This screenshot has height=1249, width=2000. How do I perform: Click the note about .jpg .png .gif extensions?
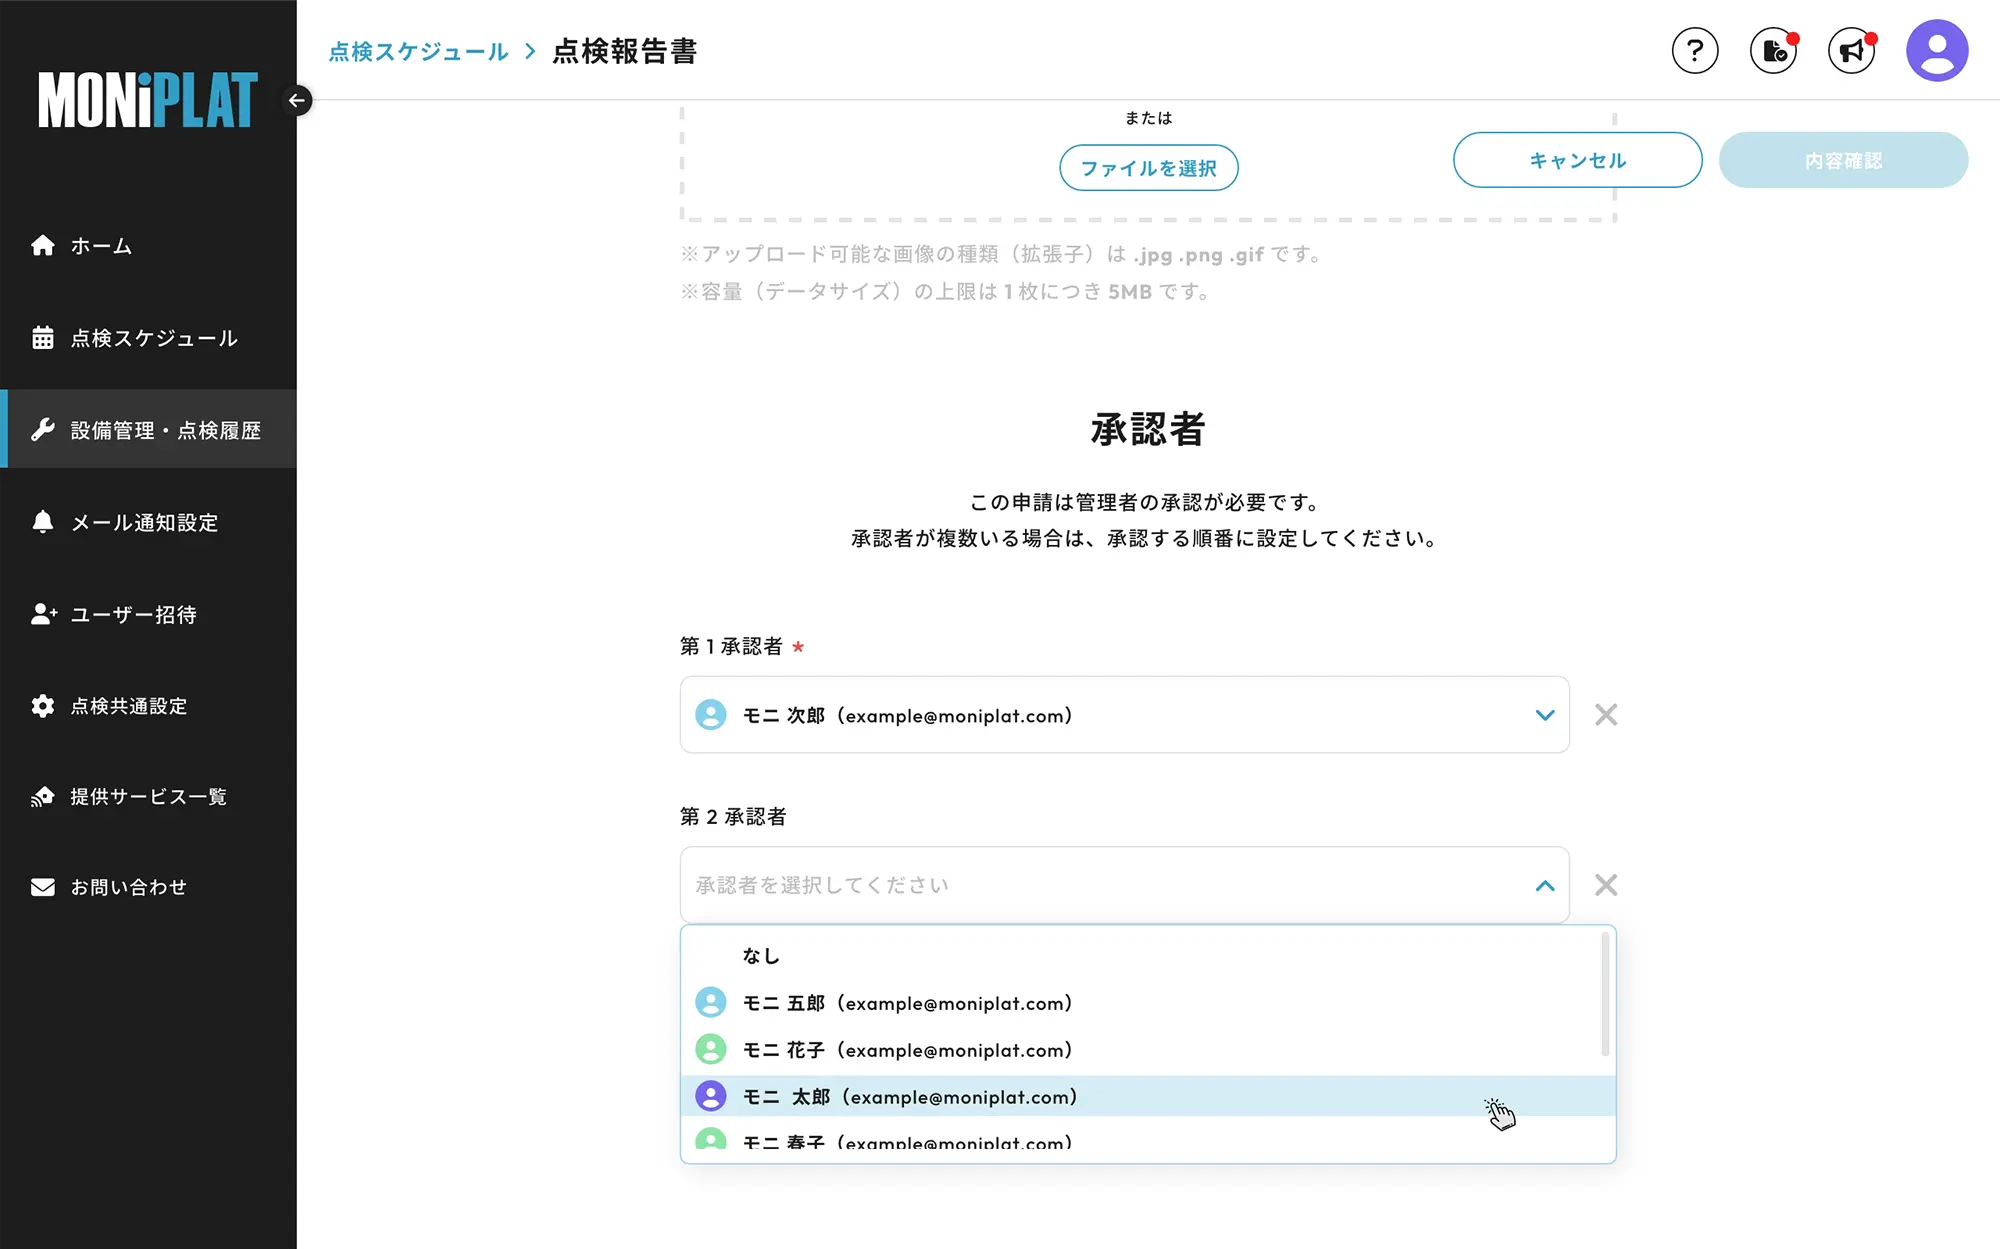pyautogui.click(x=1002, y=254)
